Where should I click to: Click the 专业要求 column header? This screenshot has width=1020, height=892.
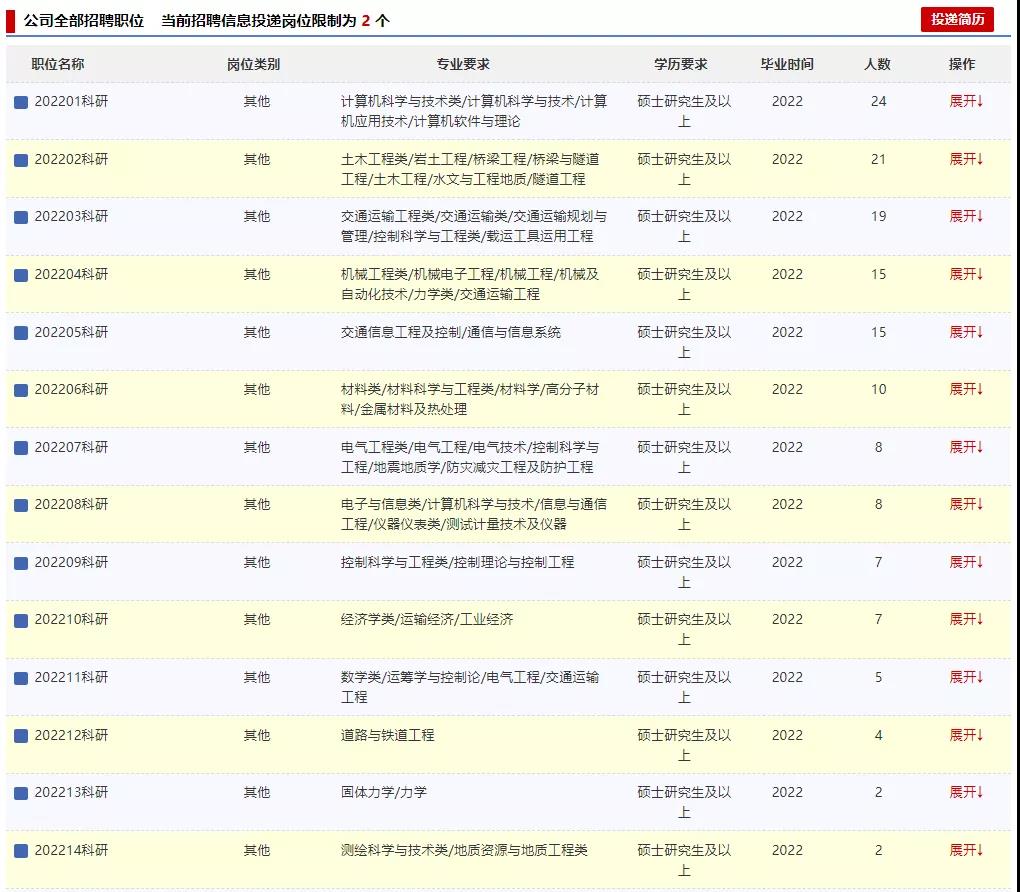click(463, 64)
